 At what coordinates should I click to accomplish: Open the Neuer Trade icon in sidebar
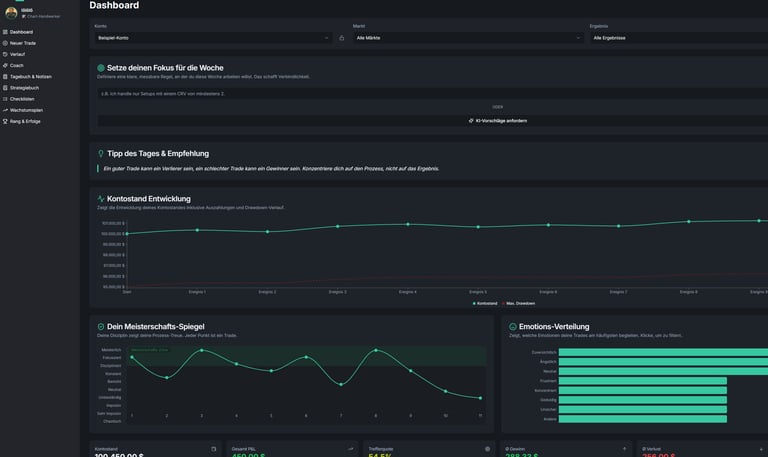(5, 43)
